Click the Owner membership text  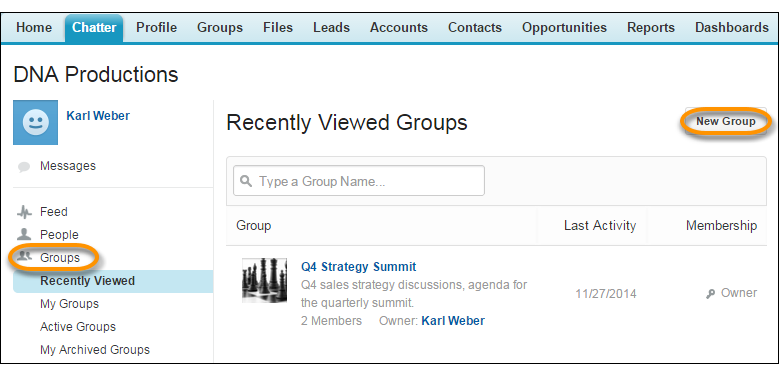click(739, 293)
